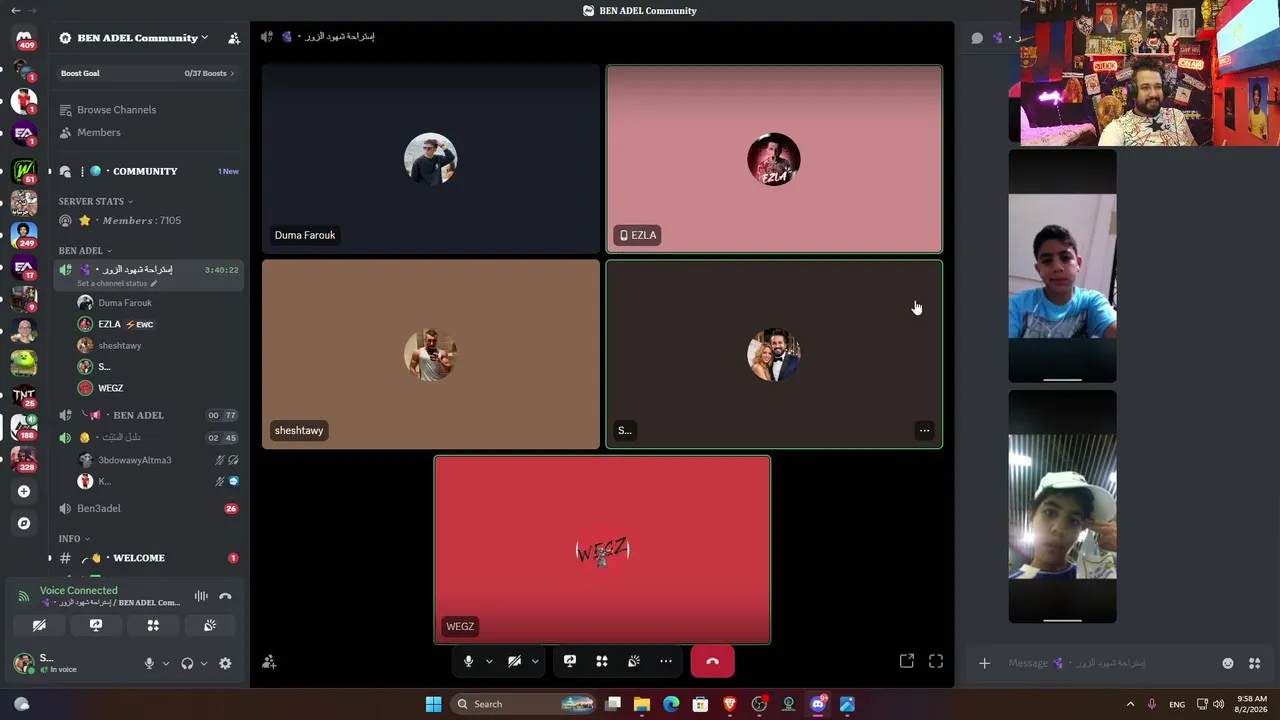Focus the Duma Farouk video tile
This screenshot has height=720, width=1280.
point(431,159)
